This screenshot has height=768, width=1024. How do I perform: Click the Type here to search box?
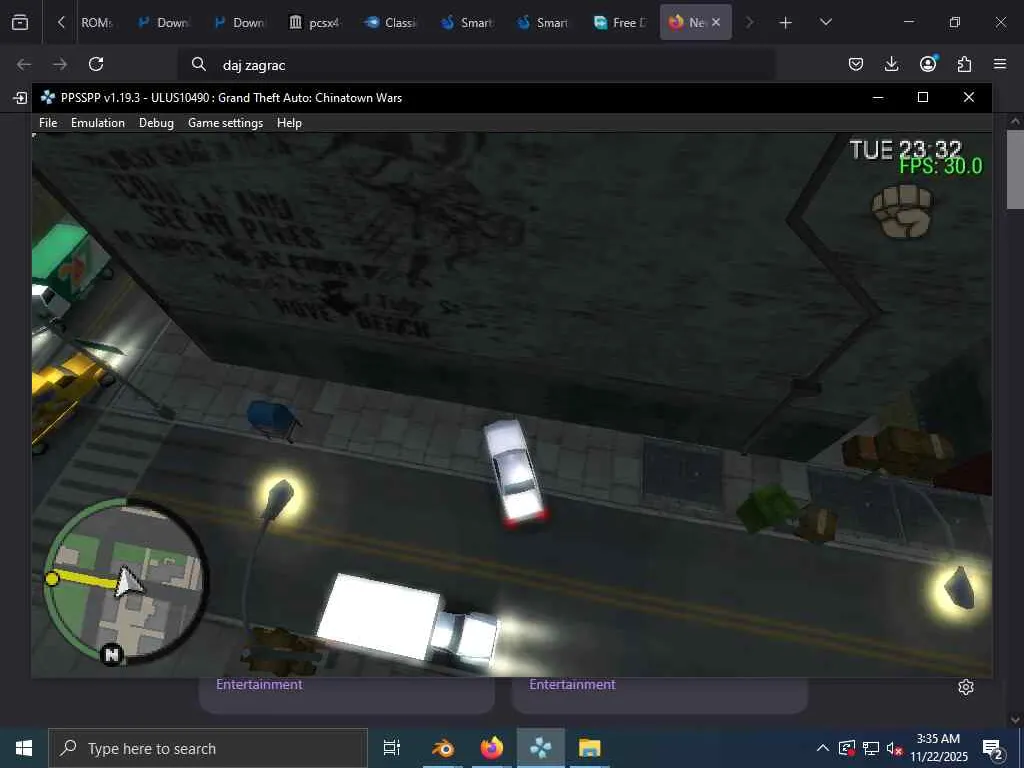coord(208,748)
